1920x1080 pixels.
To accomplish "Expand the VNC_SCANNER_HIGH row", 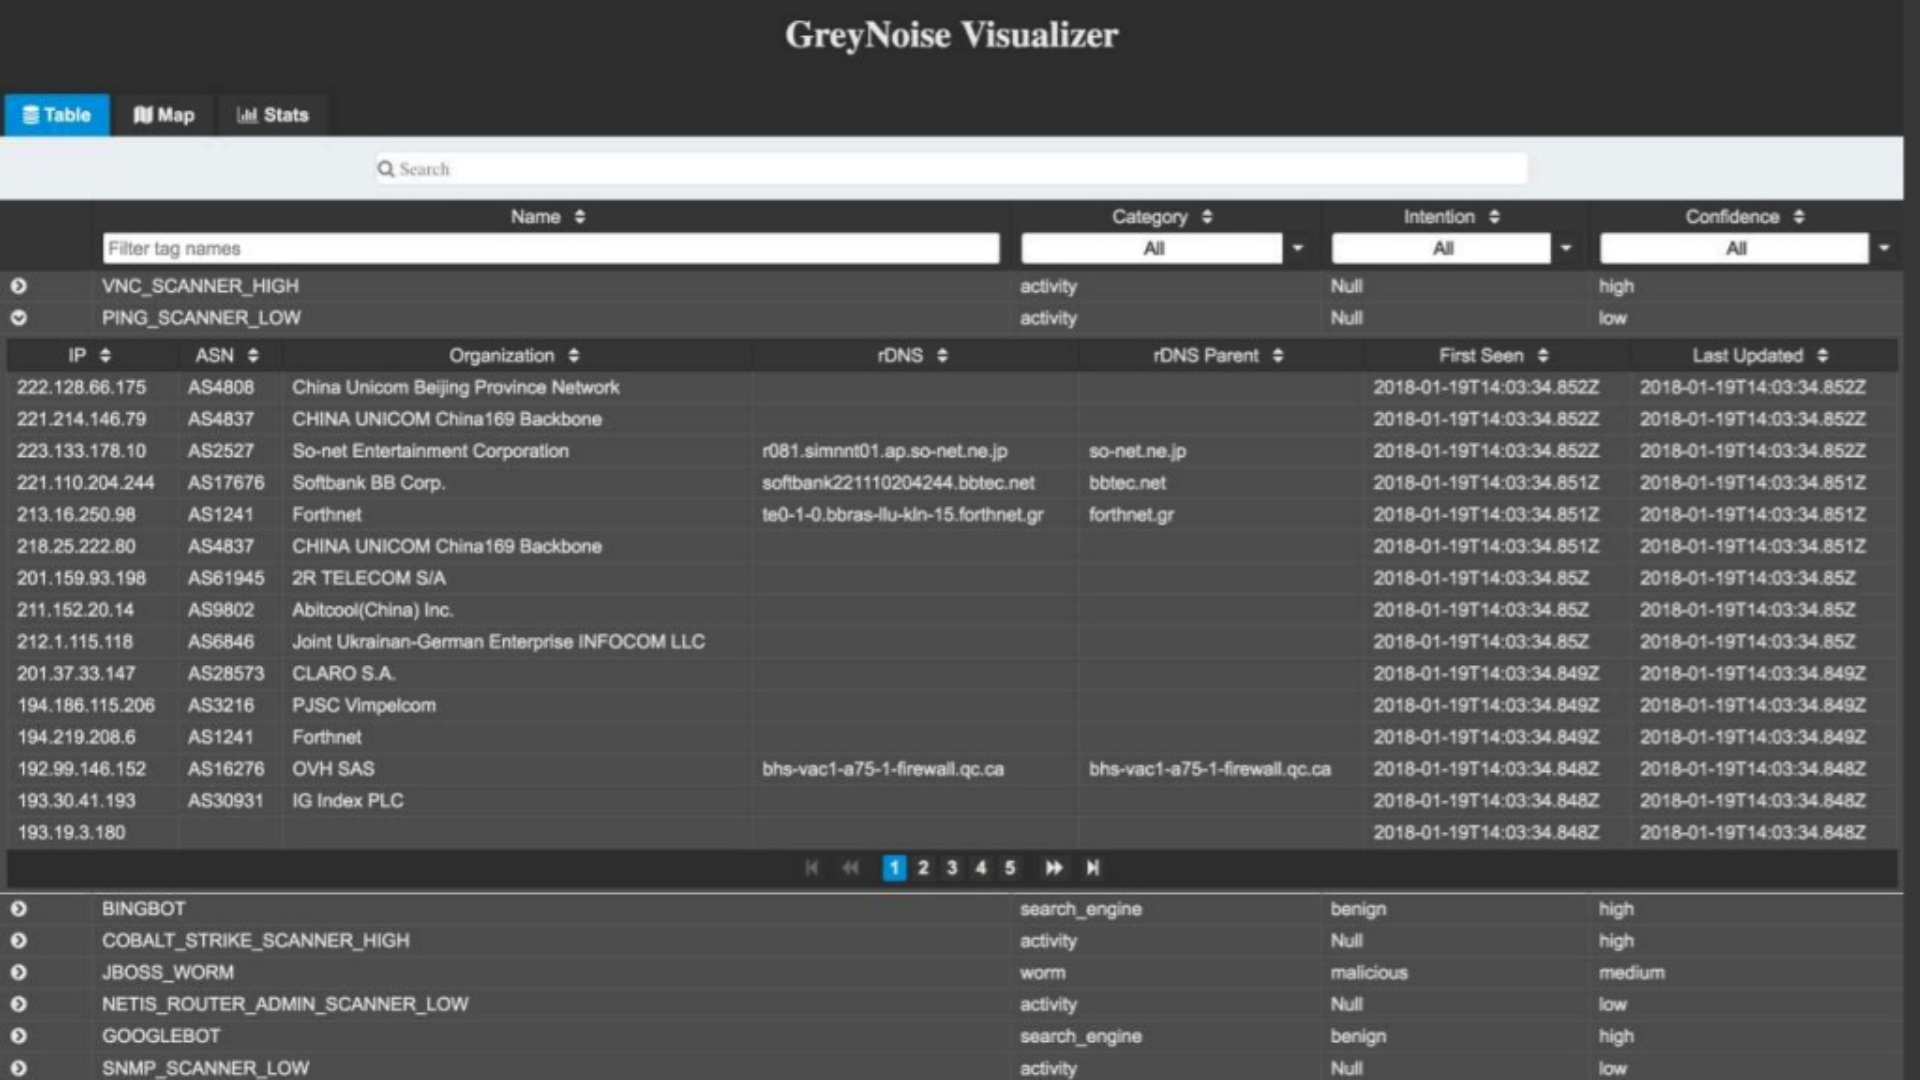I will [19, 286].
